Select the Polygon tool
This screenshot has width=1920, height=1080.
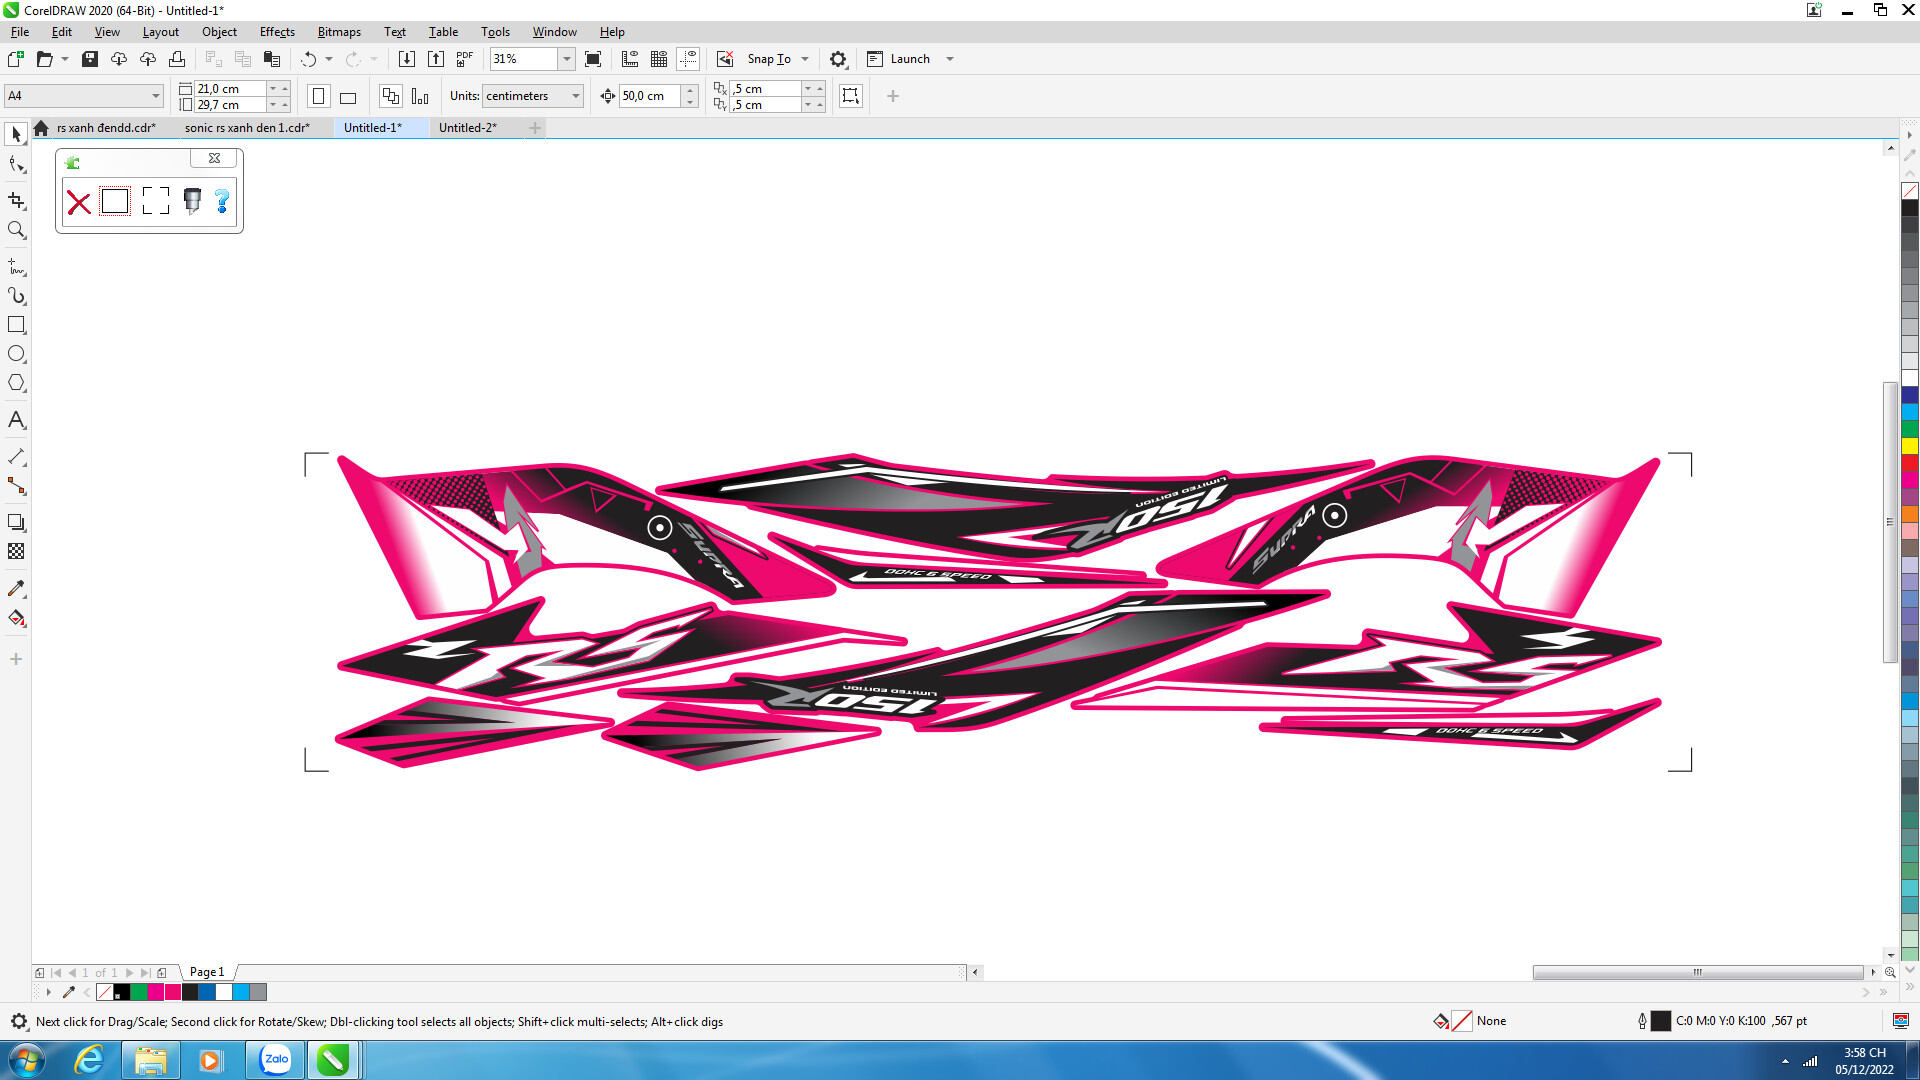(x=16, y=383)
